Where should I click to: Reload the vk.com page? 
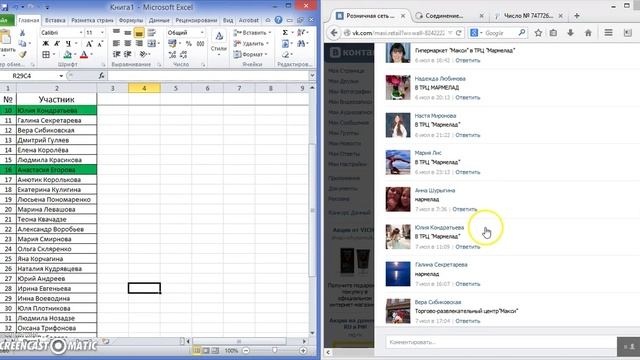coord(459,33)
